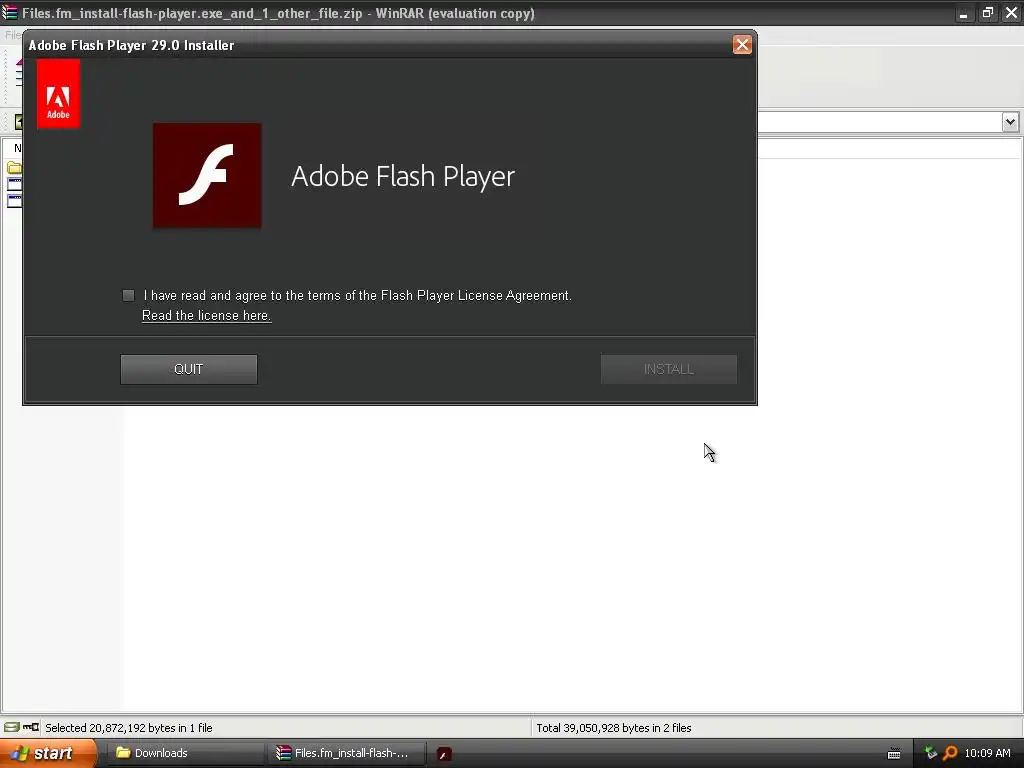
Task: Click the WinRAR window title bar icon
Action: 9,12
